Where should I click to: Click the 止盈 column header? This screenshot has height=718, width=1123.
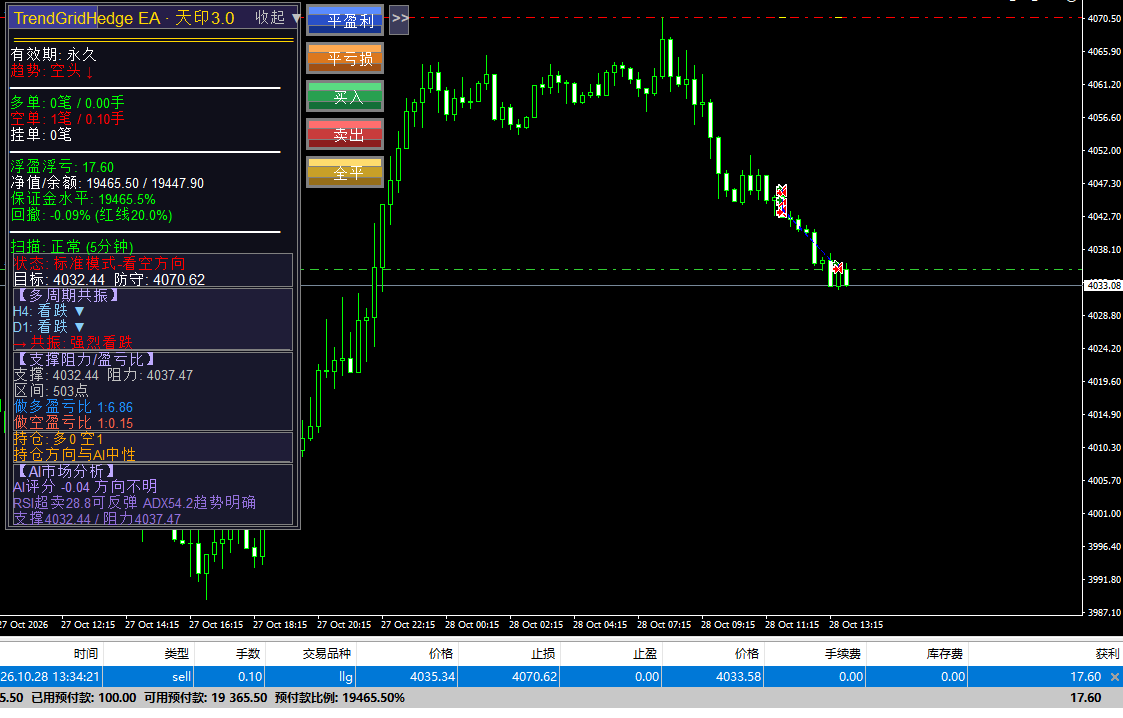click(645, 654)
